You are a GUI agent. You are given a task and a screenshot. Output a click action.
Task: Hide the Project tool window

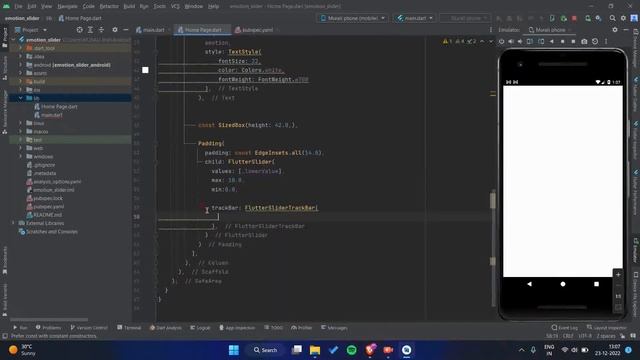[x=125, y=30]
